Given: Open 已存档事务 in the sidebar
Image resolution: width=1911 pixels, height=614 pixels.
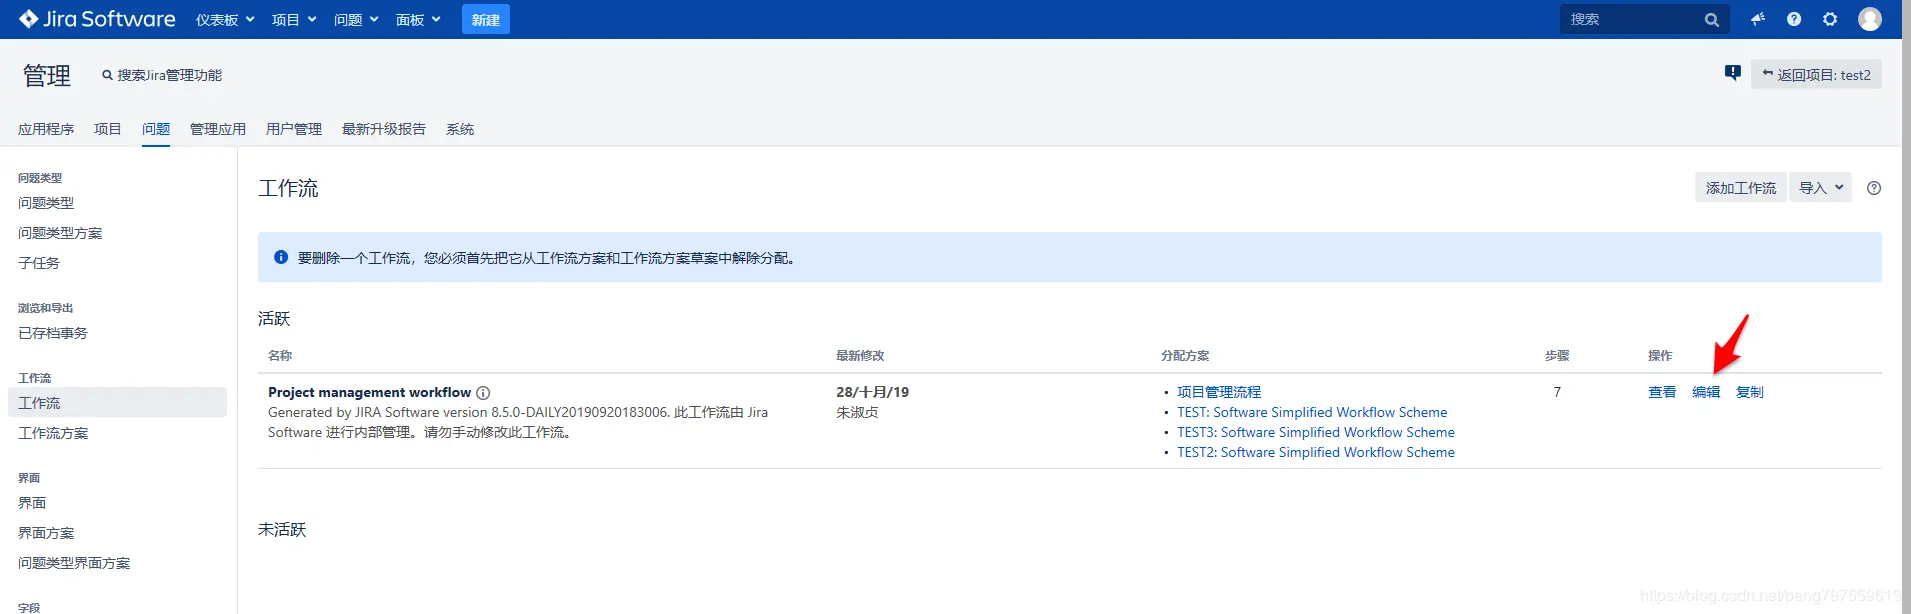Looking at the screenshot, I should pyautogui.click(x=53, y=333).
